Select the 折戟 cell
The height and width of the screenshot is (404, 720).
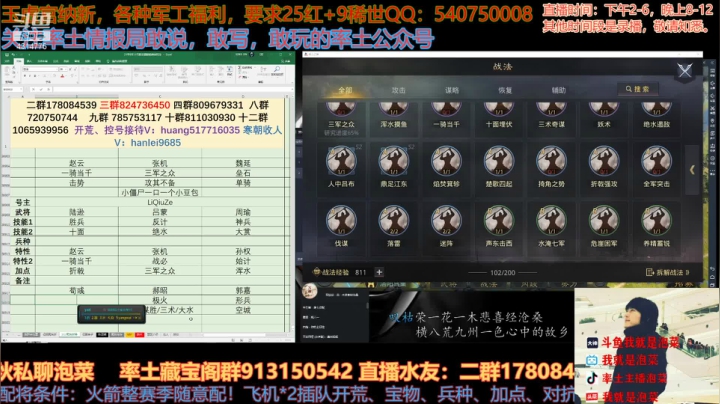point(77,271)
